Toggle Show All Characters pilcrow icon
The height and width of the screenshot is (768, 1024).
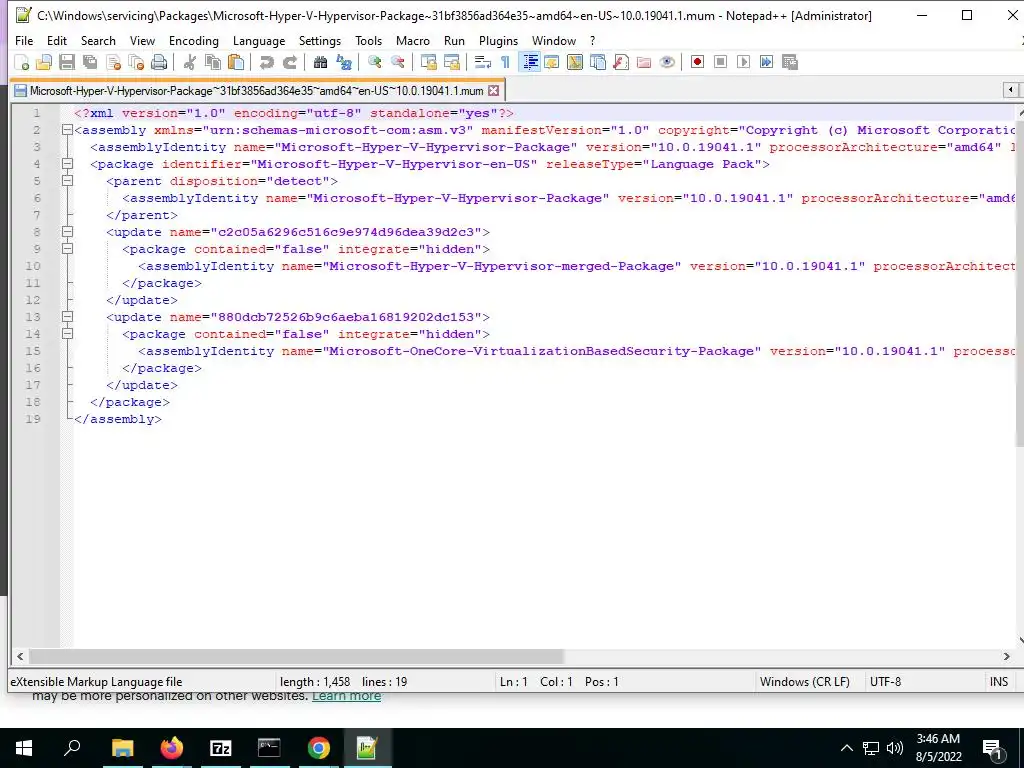(505, 62)
